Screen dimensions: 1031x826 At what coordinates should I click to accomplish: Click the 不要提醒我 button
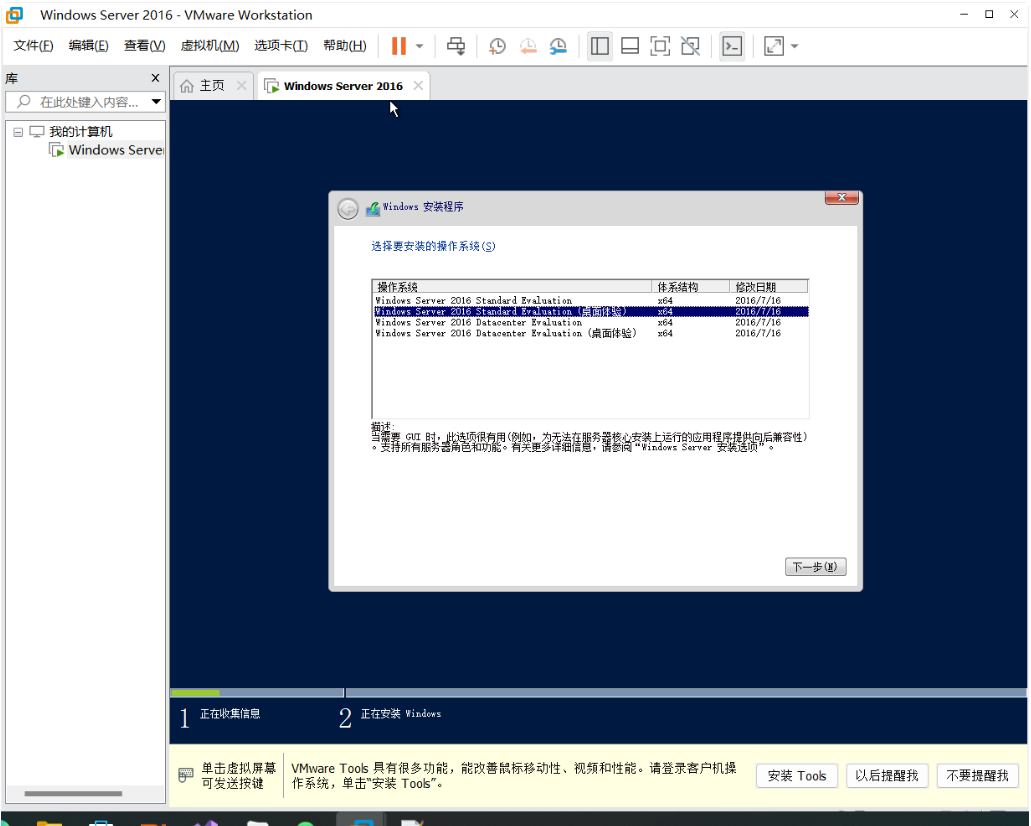pyautogui.click(x=977, y=775)
